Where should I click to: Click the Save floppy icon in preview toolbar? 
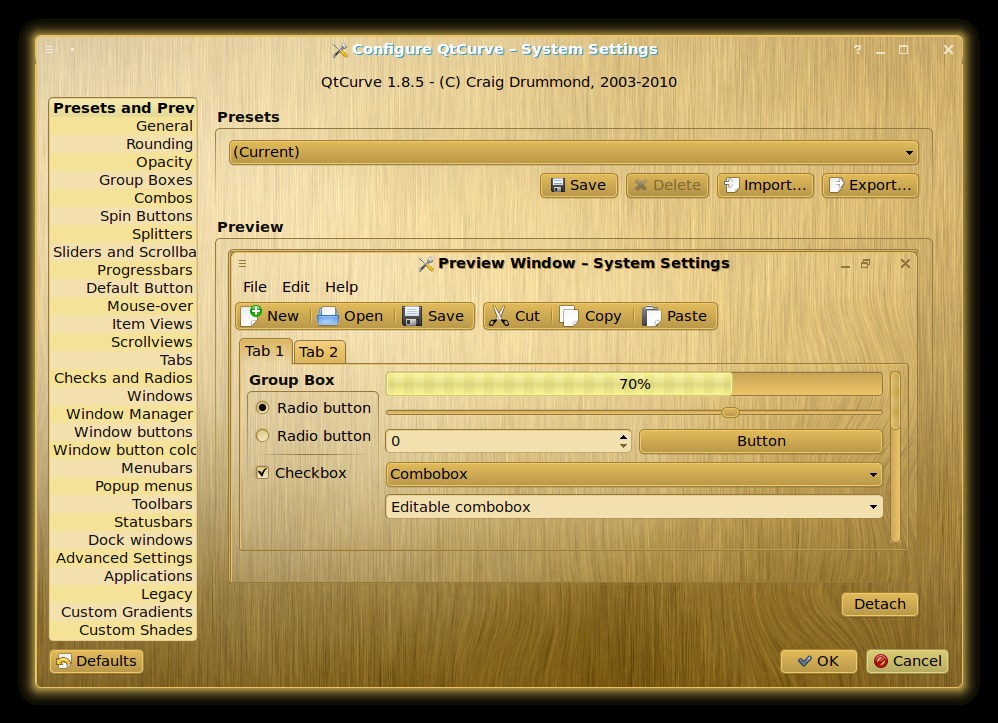[x=412, y=316]
